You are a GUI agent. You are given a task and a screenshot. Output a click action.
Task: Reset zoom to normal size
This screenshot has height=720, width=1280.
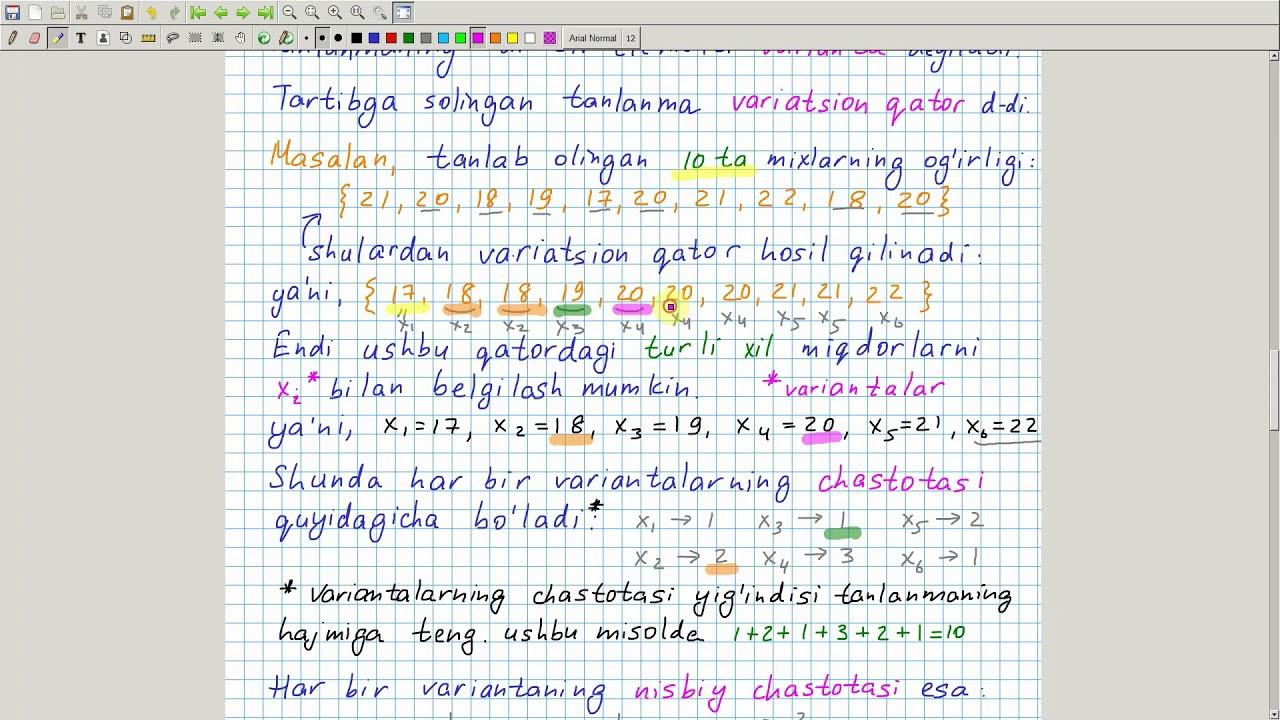[x=357, y=13]
